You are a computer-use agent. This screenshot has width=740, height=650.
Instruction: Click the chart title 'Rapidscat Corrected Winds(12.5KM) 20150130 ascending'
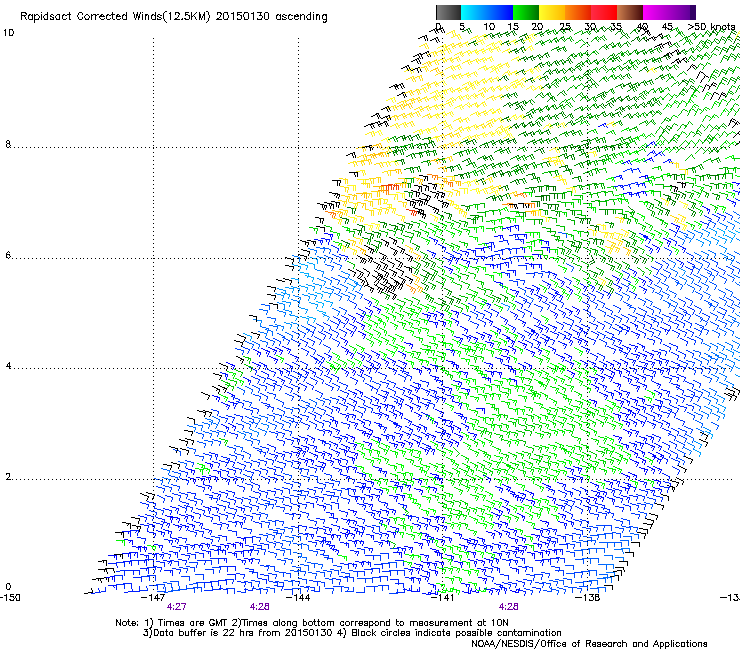point(174,17)
